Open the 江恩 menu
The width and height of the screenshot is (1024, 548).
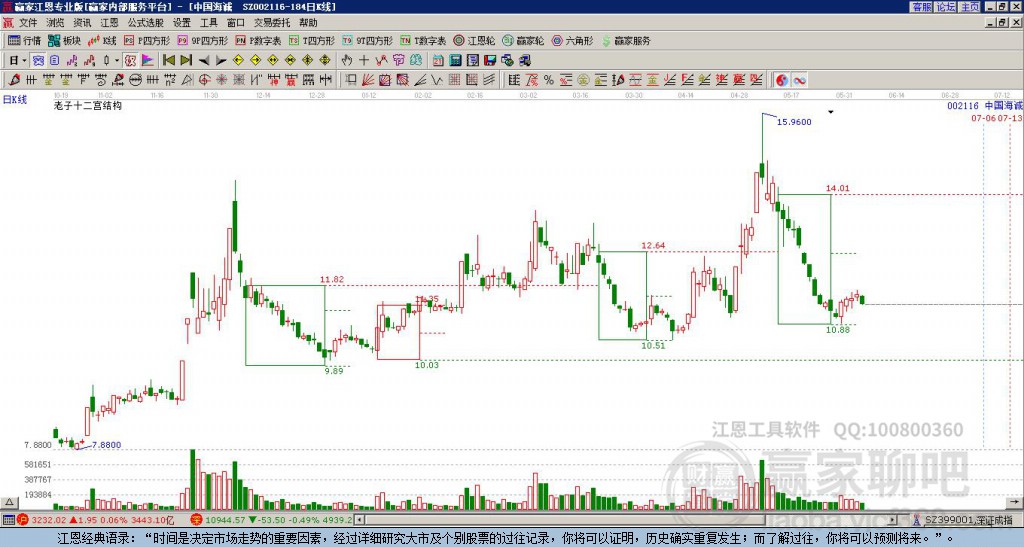click(110, 23)
